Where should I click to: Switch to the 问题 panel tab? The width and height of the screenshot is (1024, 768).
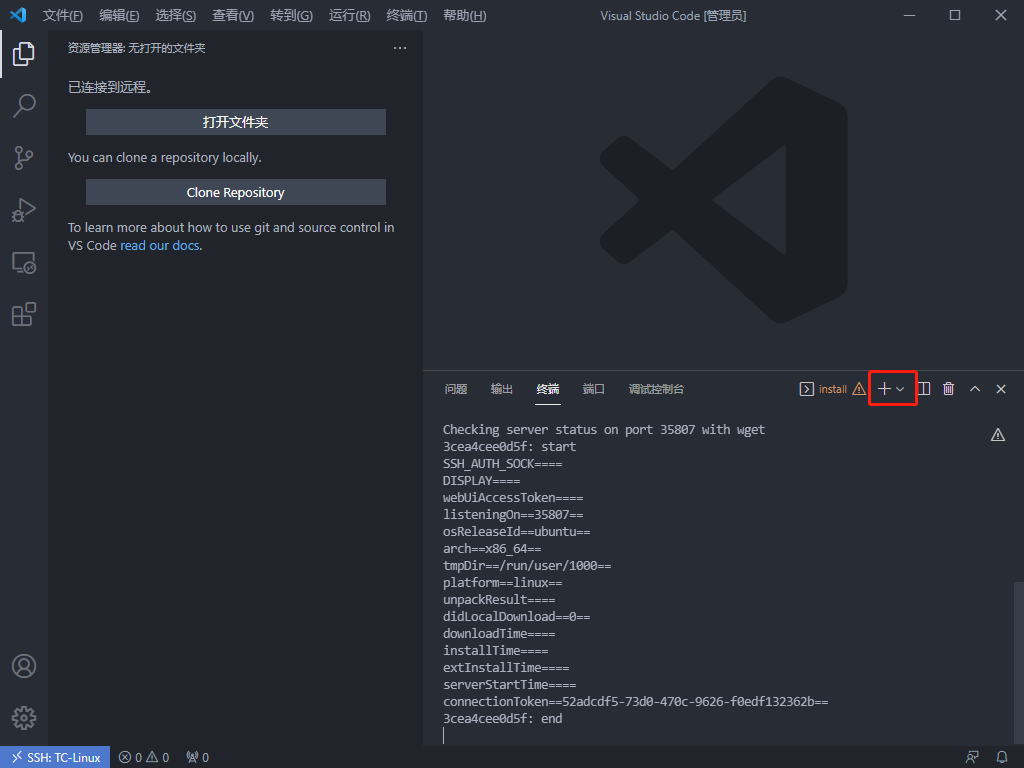click(x=456, y=389)
